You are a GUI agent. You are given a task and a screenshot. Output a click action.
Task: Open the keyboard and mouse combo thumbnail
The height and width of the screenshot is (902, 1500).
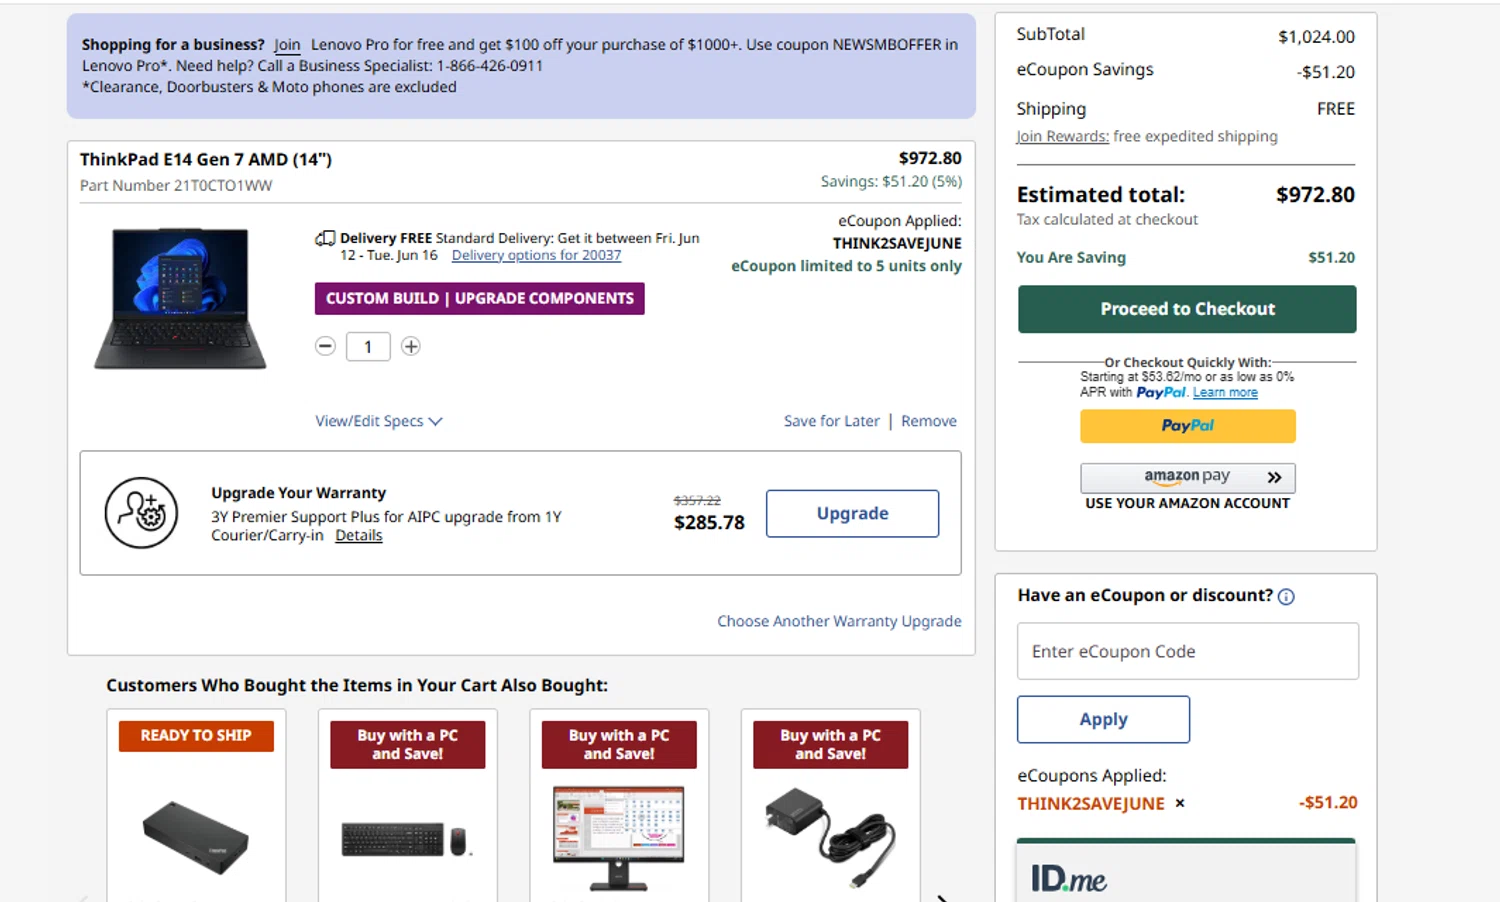[x=405, y=840]
